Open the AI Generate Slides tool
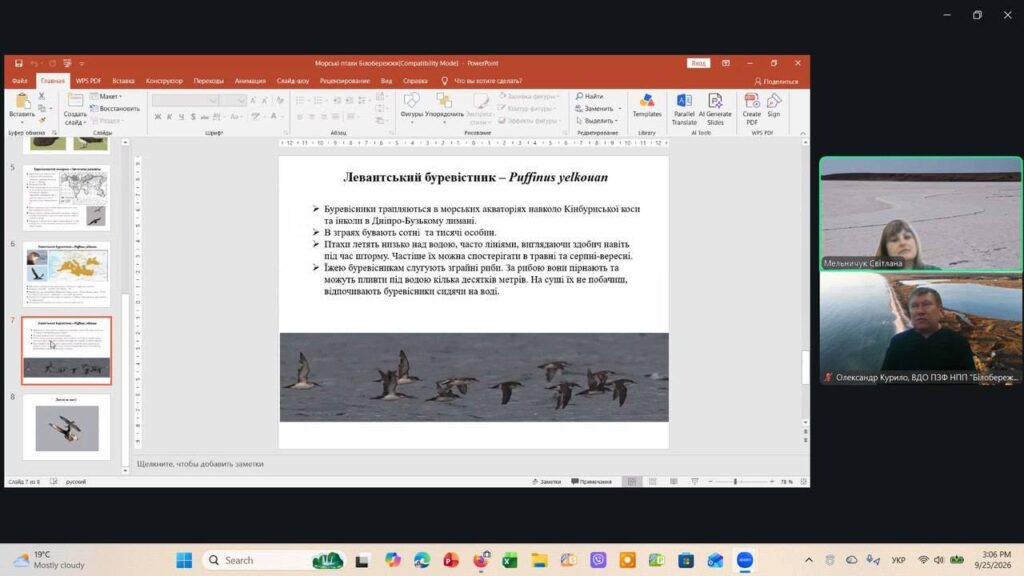Image resolution: width=1024 pixels, height=576 pixels. coord(715,108)
